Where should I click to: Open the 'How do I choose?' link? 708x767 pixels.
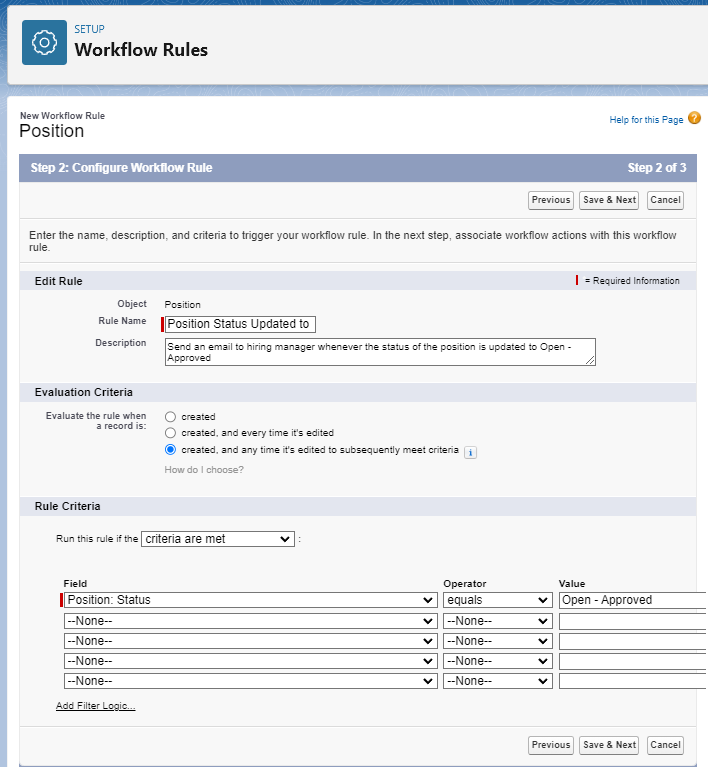coord(204,470)
